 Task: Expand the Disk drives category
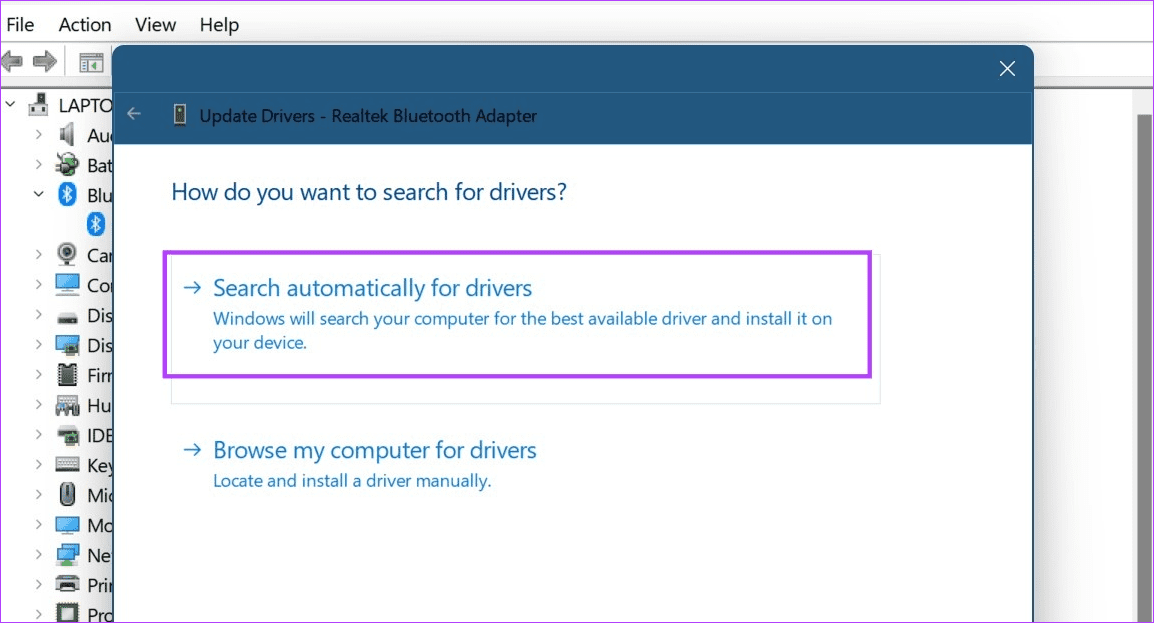[38, 315]
